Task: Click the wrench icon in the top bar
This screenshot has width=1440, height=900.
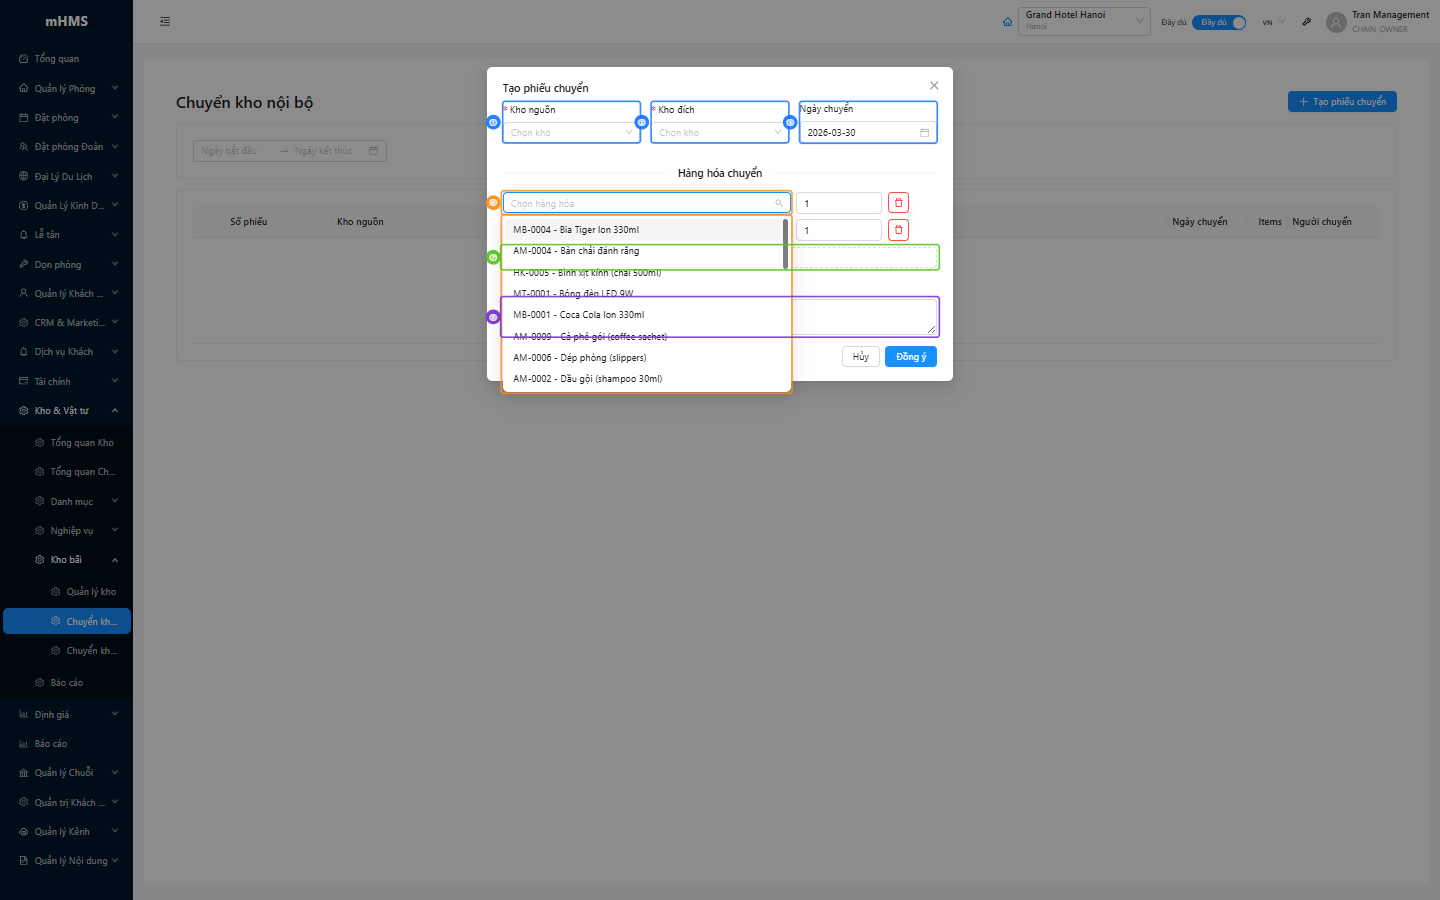Action: point(1306,22)
